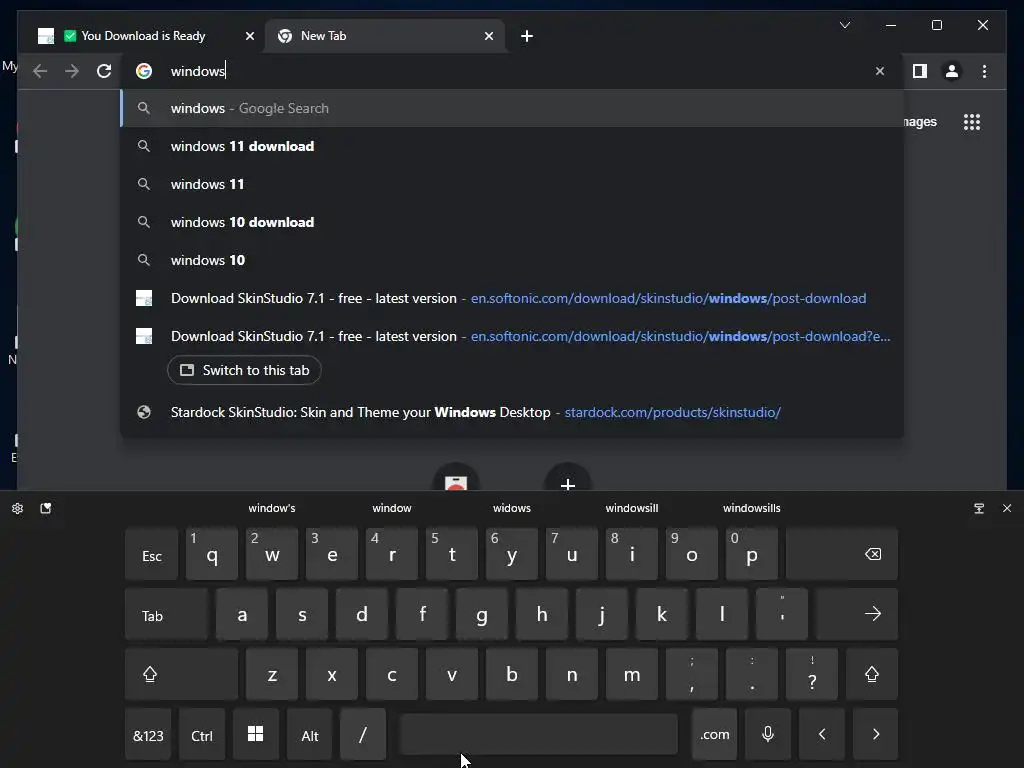Viewport: 1024px width, 768px height.
Task: Close the touch keyboard
Action: point(1007,508)
